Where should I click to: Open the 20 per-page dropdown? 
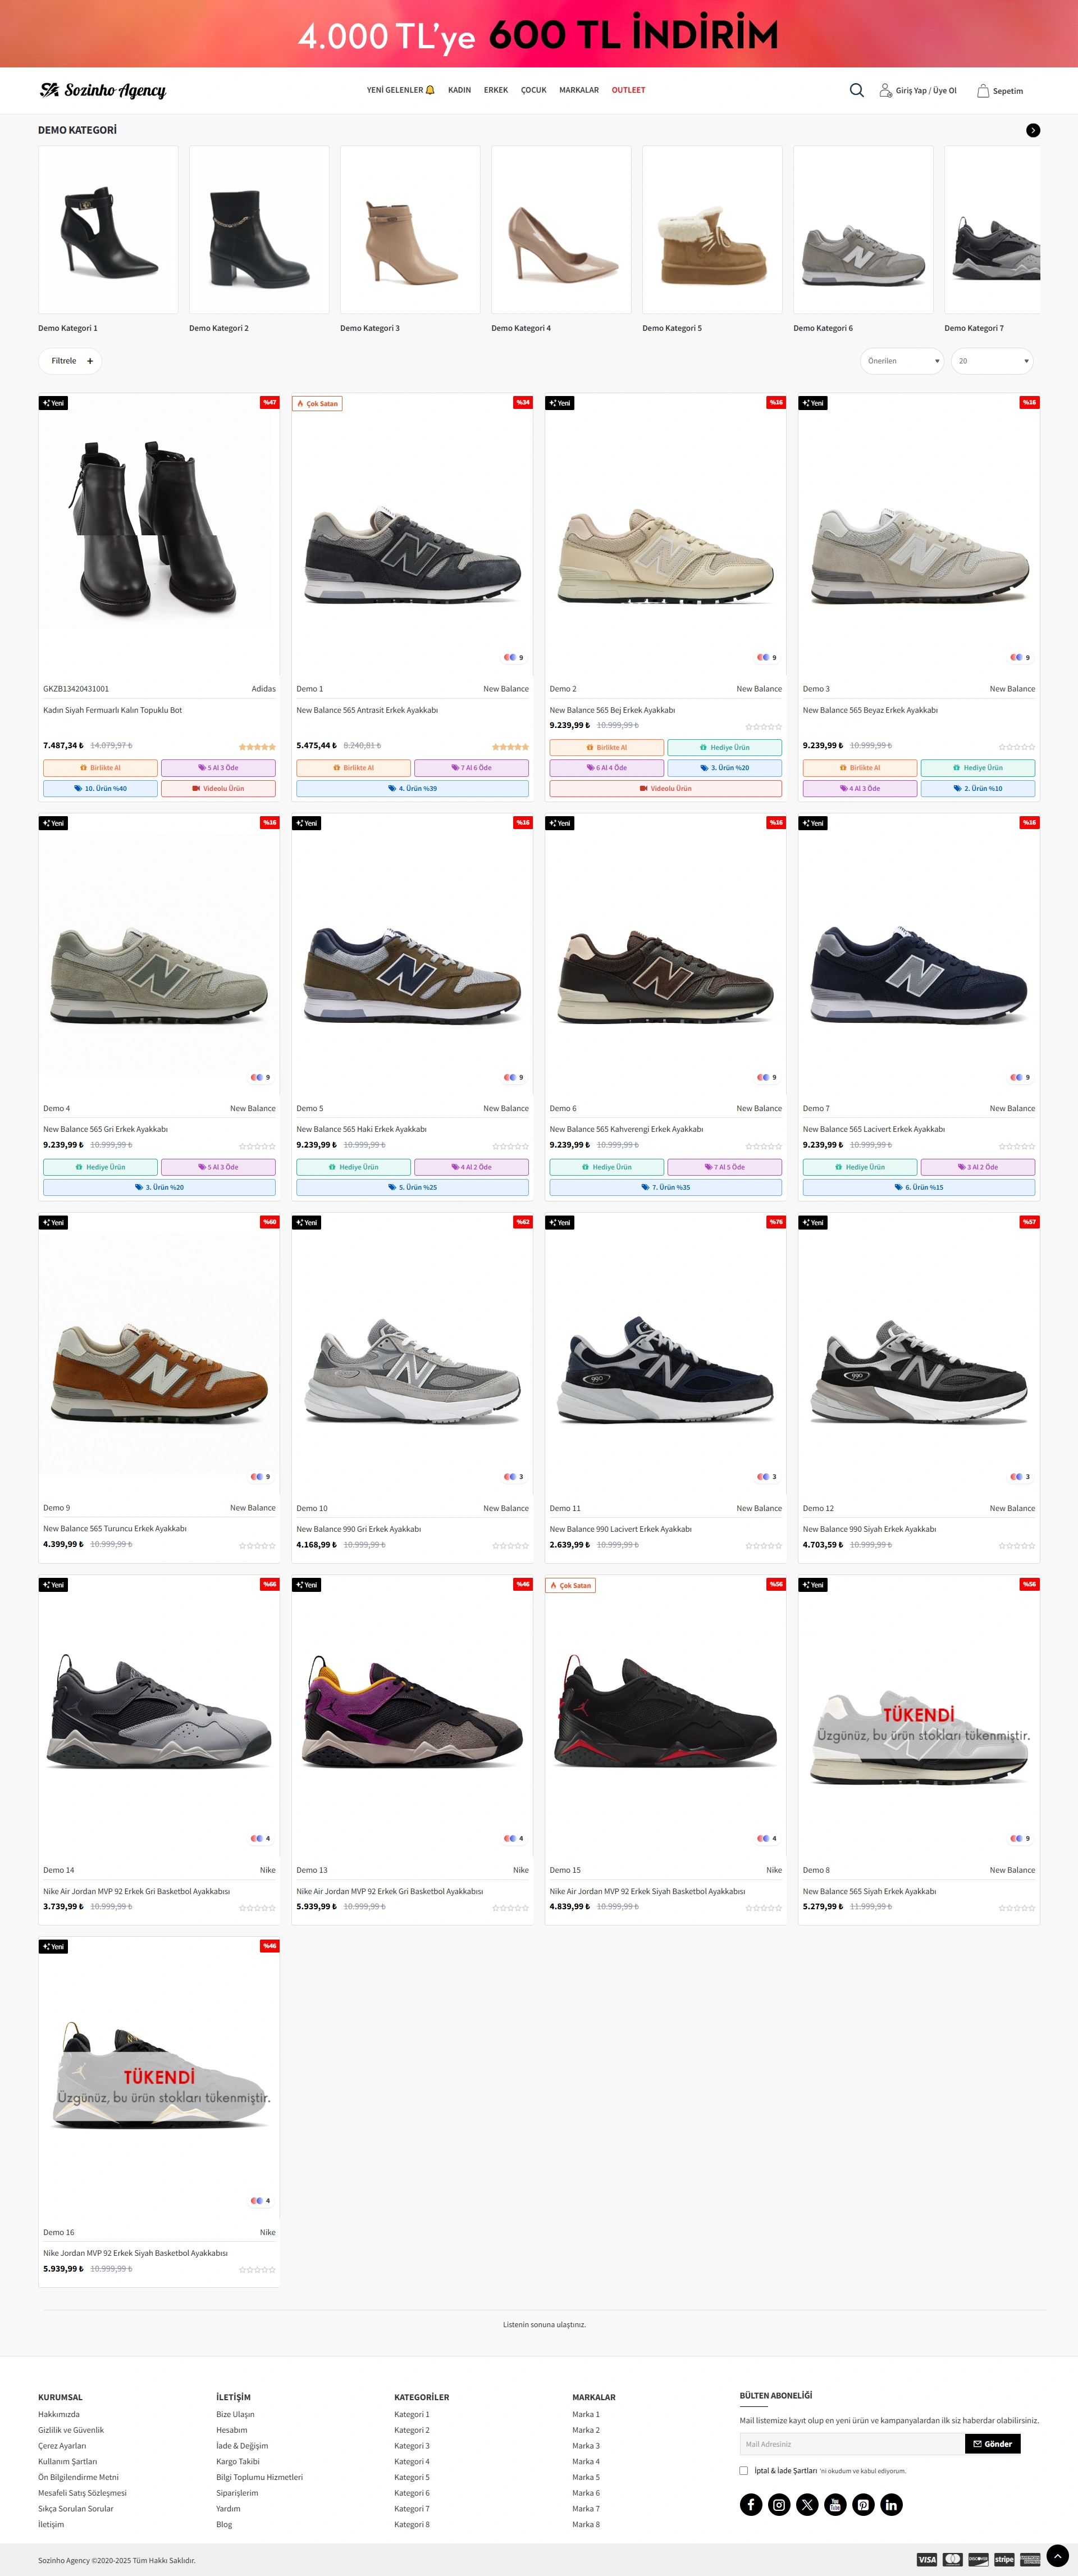click(992, 361)
